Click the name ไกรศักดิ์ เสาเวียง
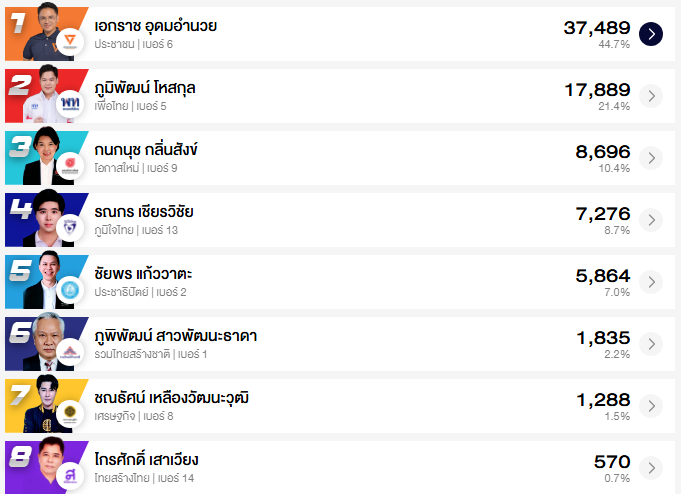This screenshot has height=494, width=681. (147, 459)
